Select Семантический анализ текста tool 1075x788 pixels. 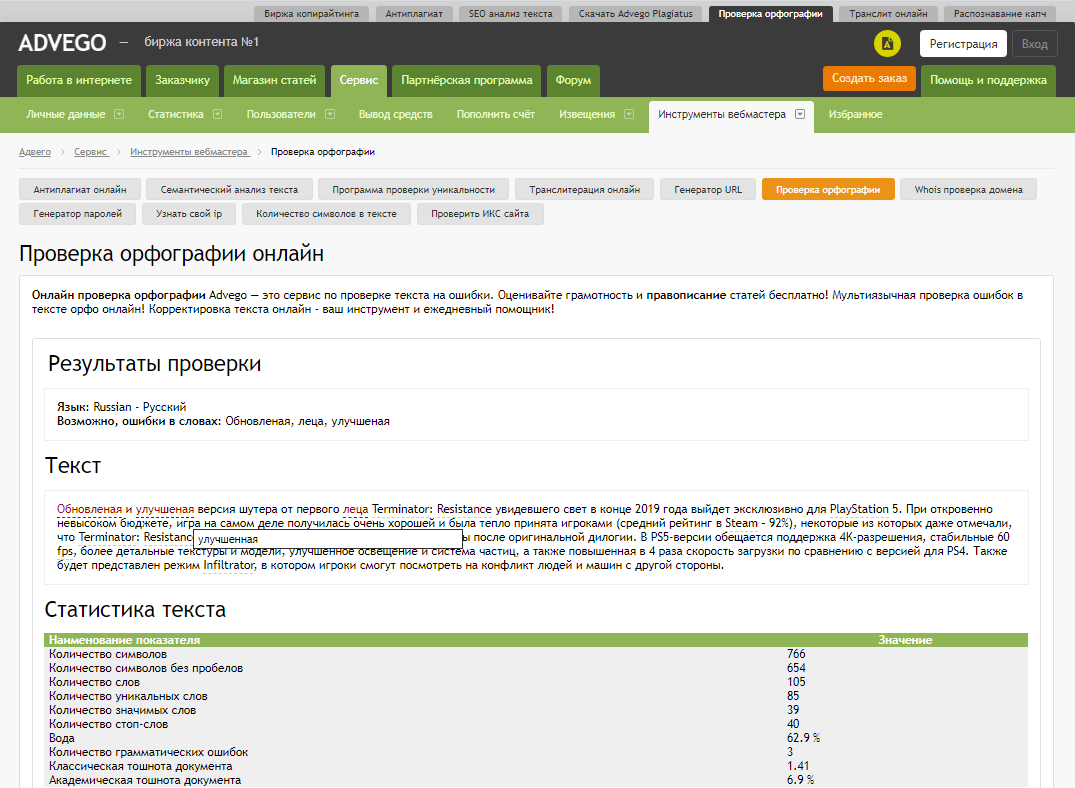[x=232, y=188]
